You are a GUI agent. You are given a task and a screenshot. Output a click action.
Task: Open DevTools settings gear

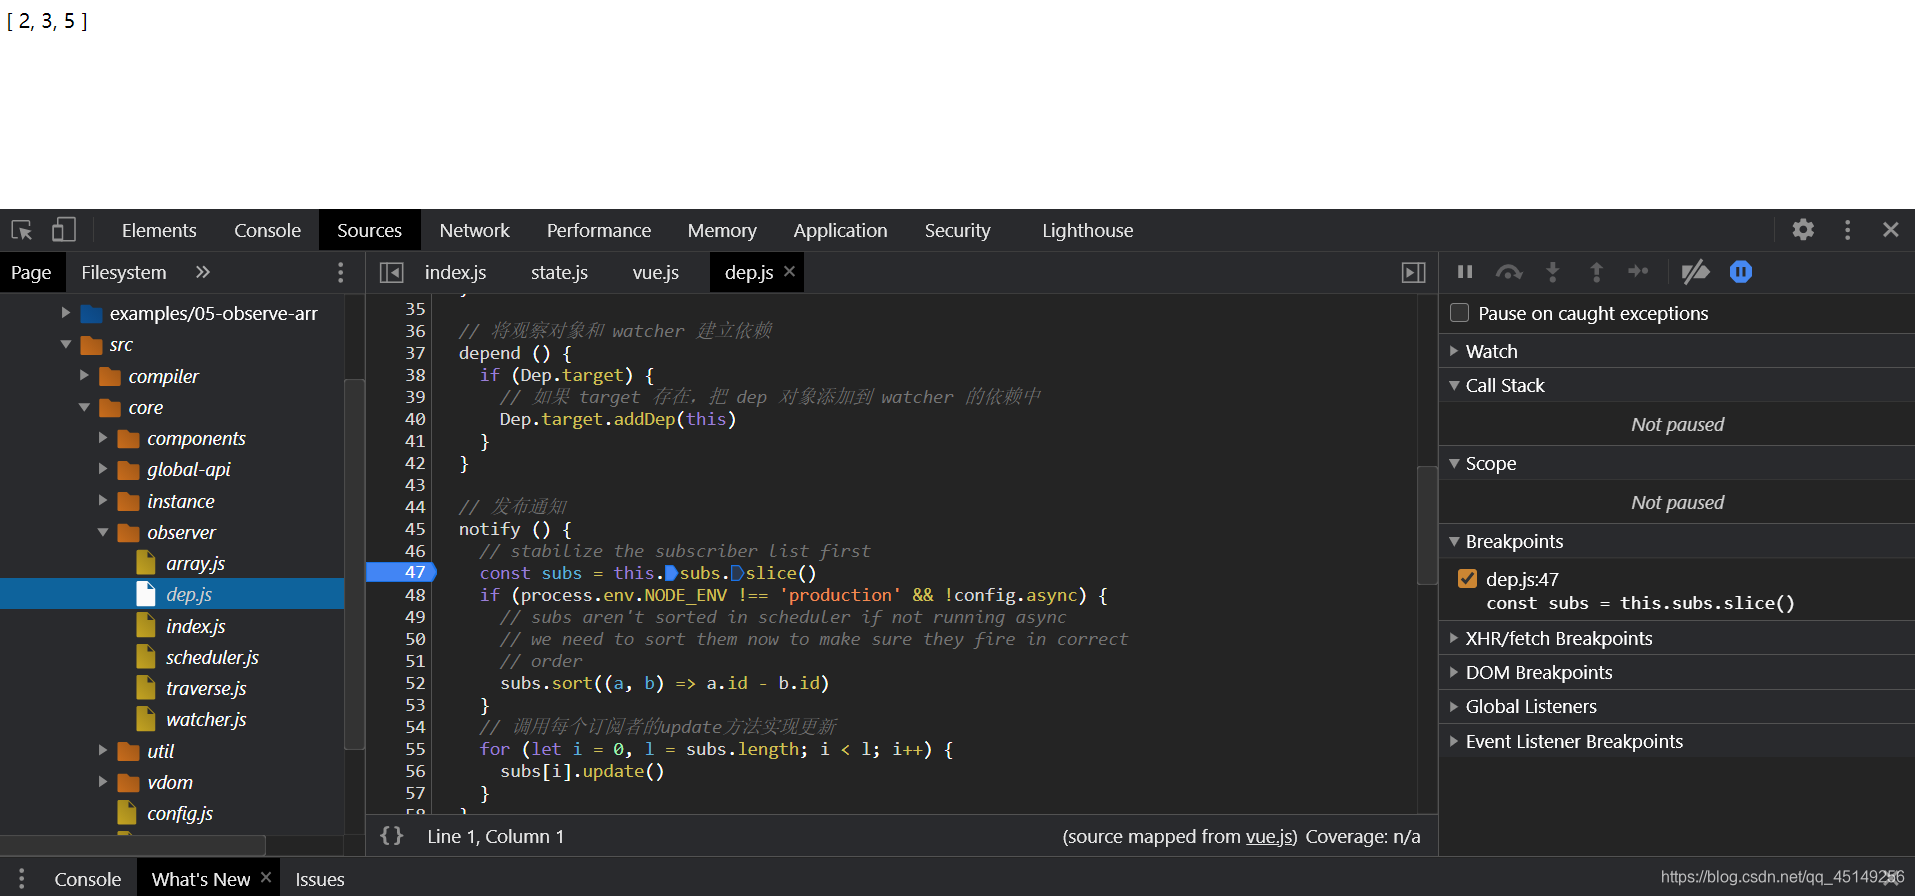[x=1803, y=230]
